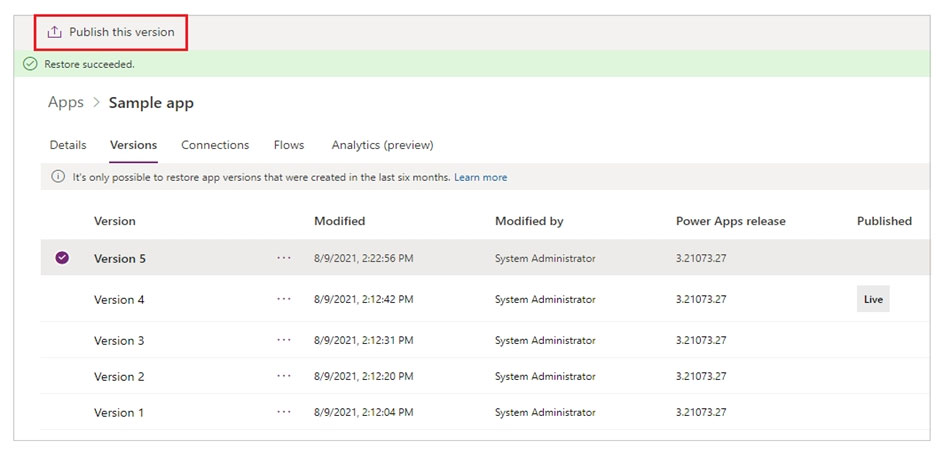Click the Publish this version upload icon
The height and width of the screenshot is (451, 943).
55,32
